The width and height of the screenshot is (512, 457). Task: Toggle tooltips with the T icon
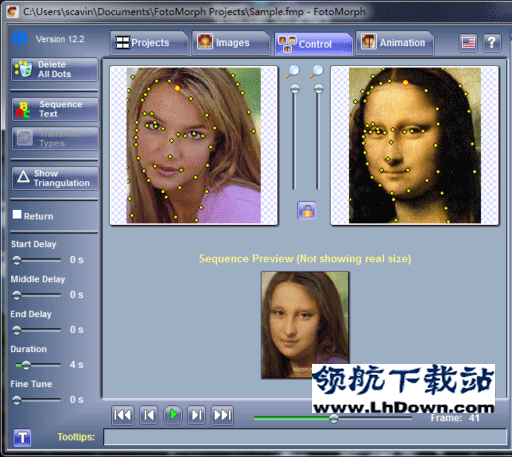tap(22, 437)
